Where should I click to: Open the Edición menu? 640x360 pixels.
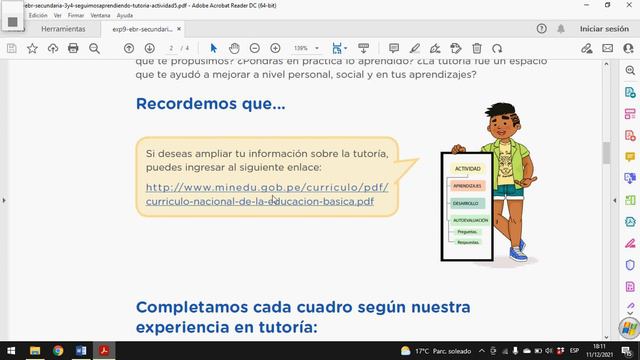(38, 15)
